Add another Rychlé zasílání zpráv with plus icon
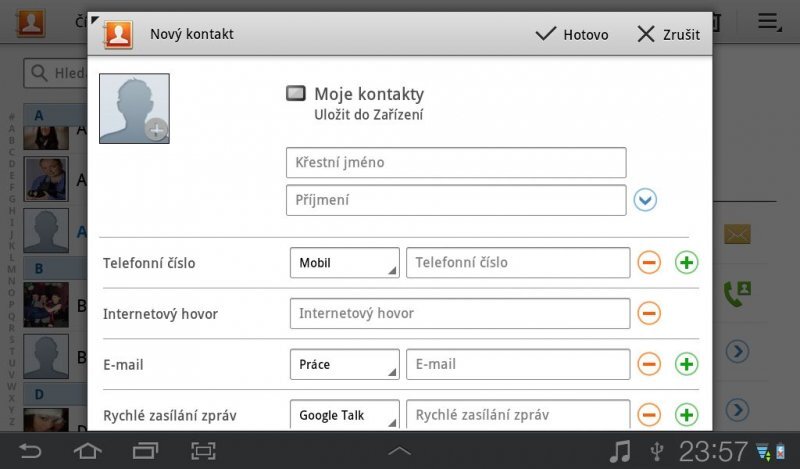Viewport: 800px width, 469px height. point(686,415)
